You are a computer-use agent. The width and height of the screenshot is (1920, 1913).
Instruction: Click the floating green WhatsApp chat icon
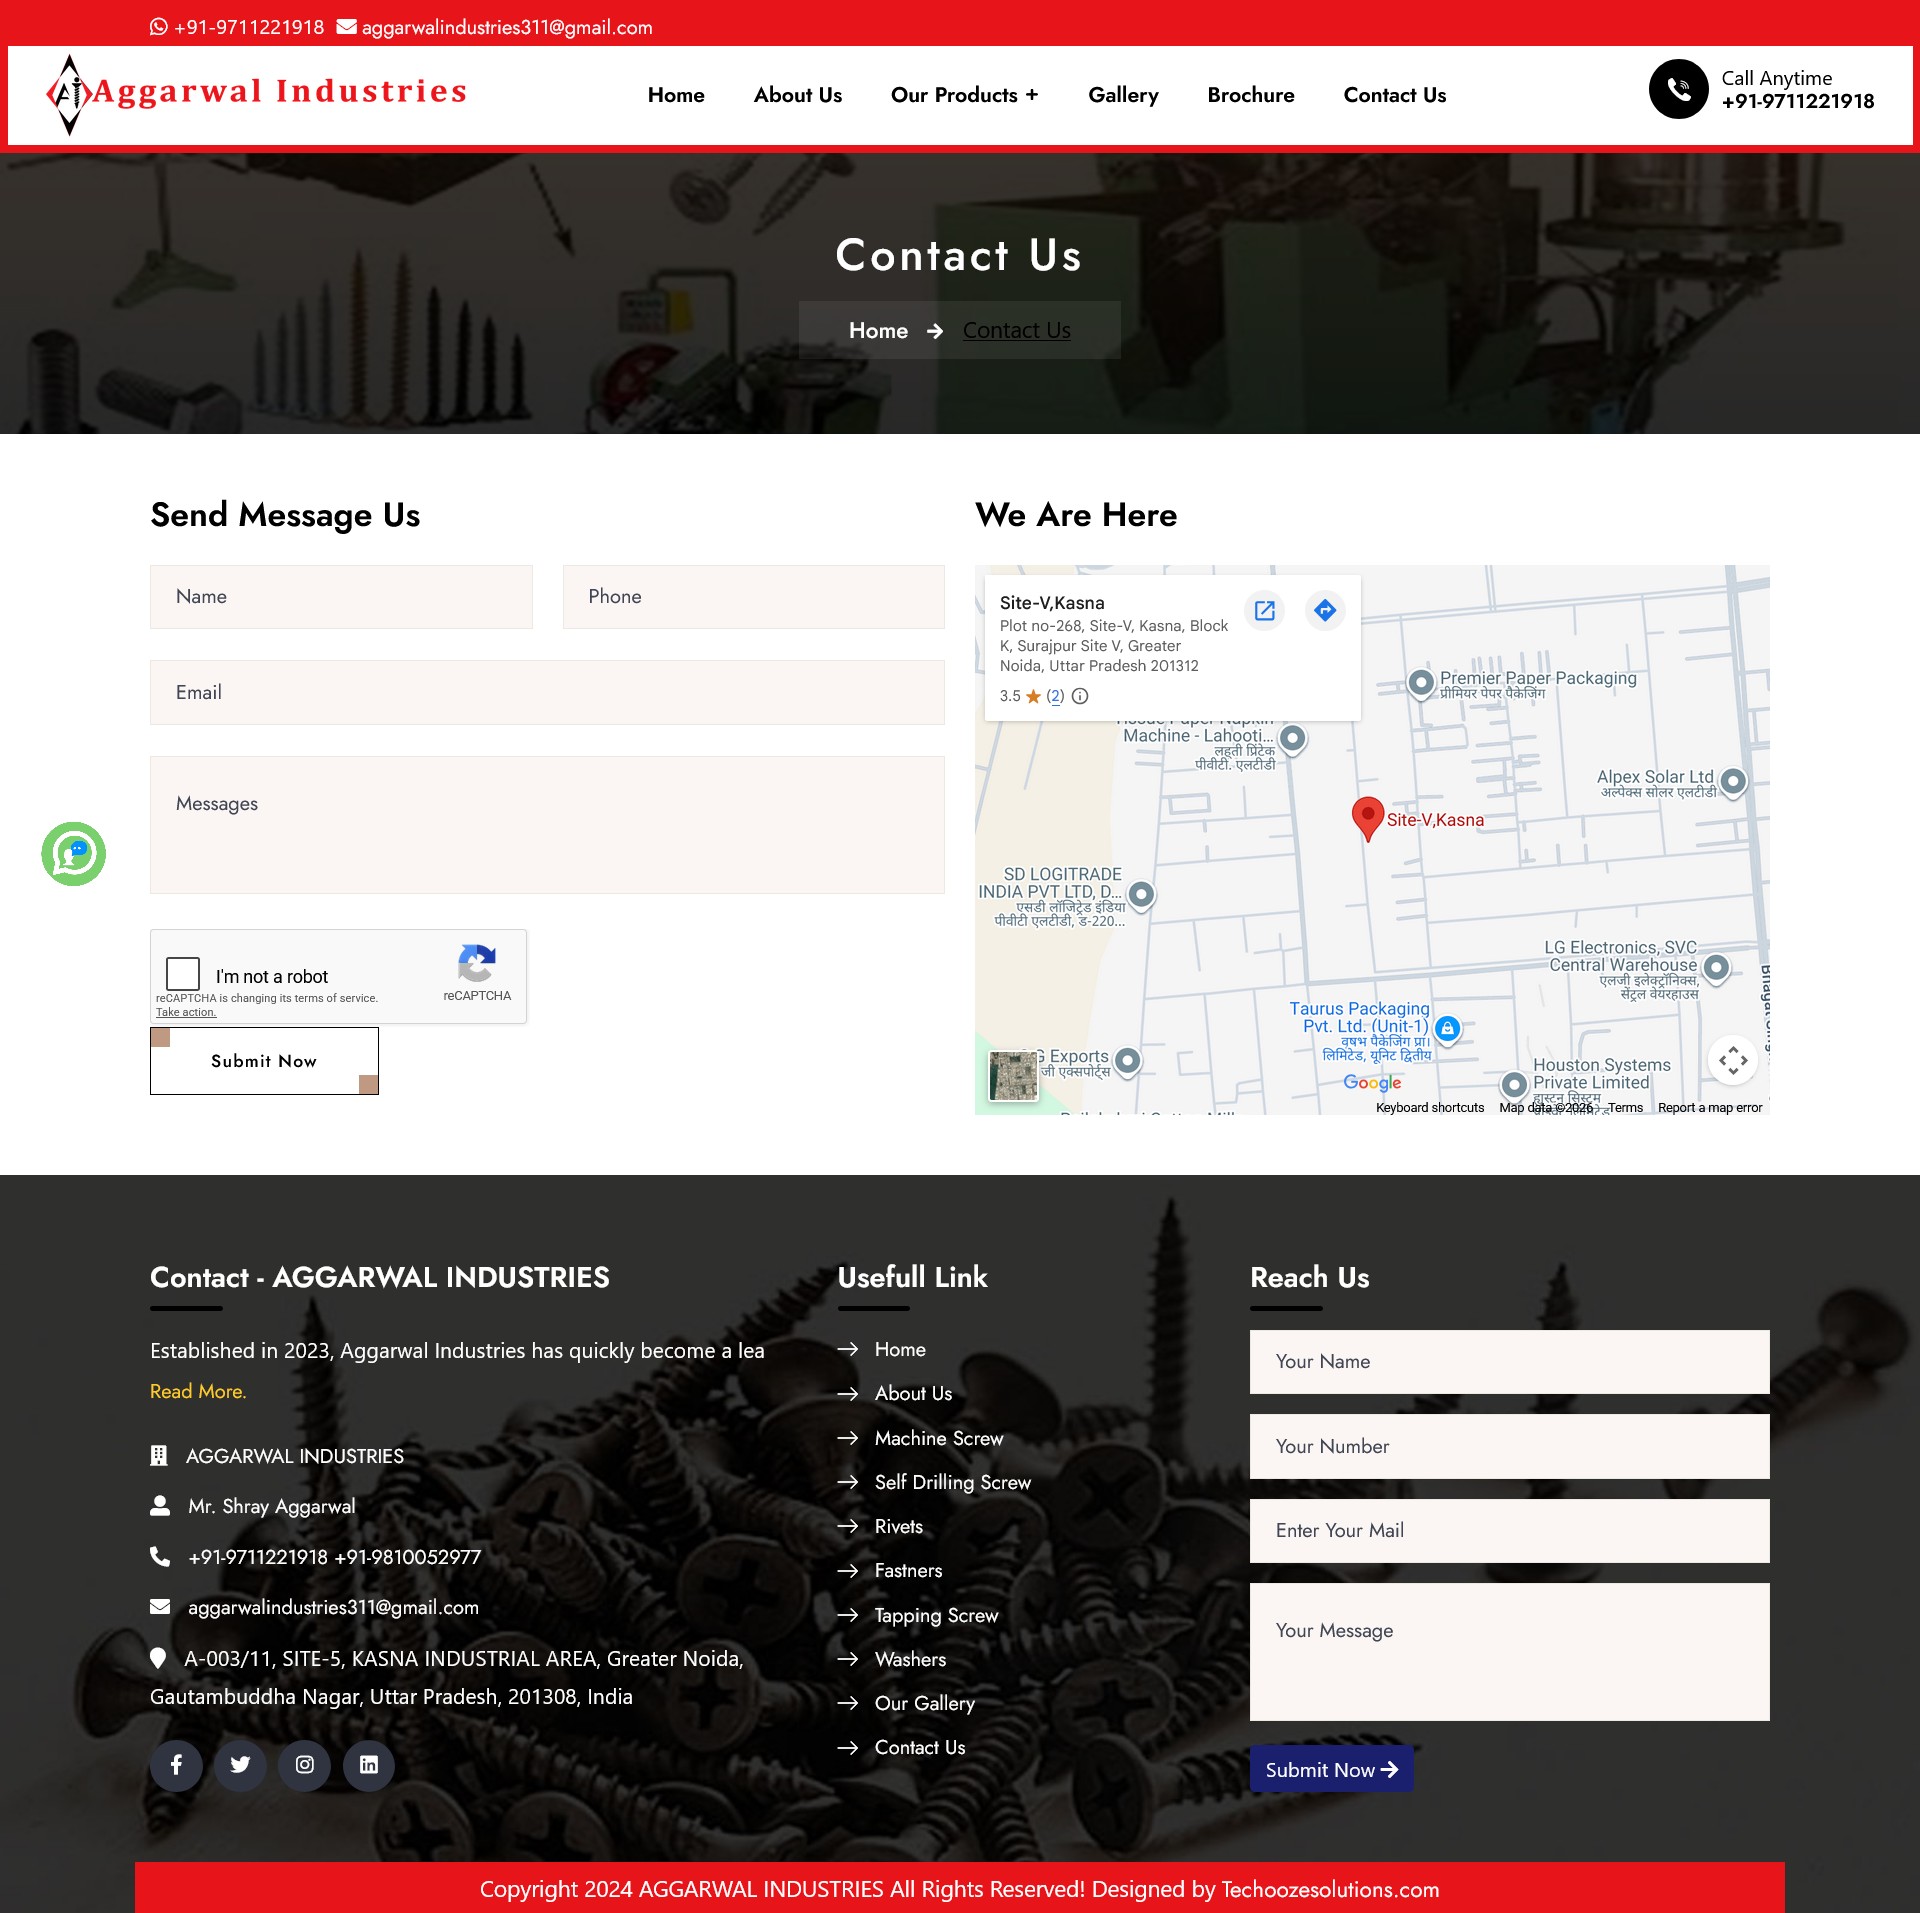tap(73, 854)
